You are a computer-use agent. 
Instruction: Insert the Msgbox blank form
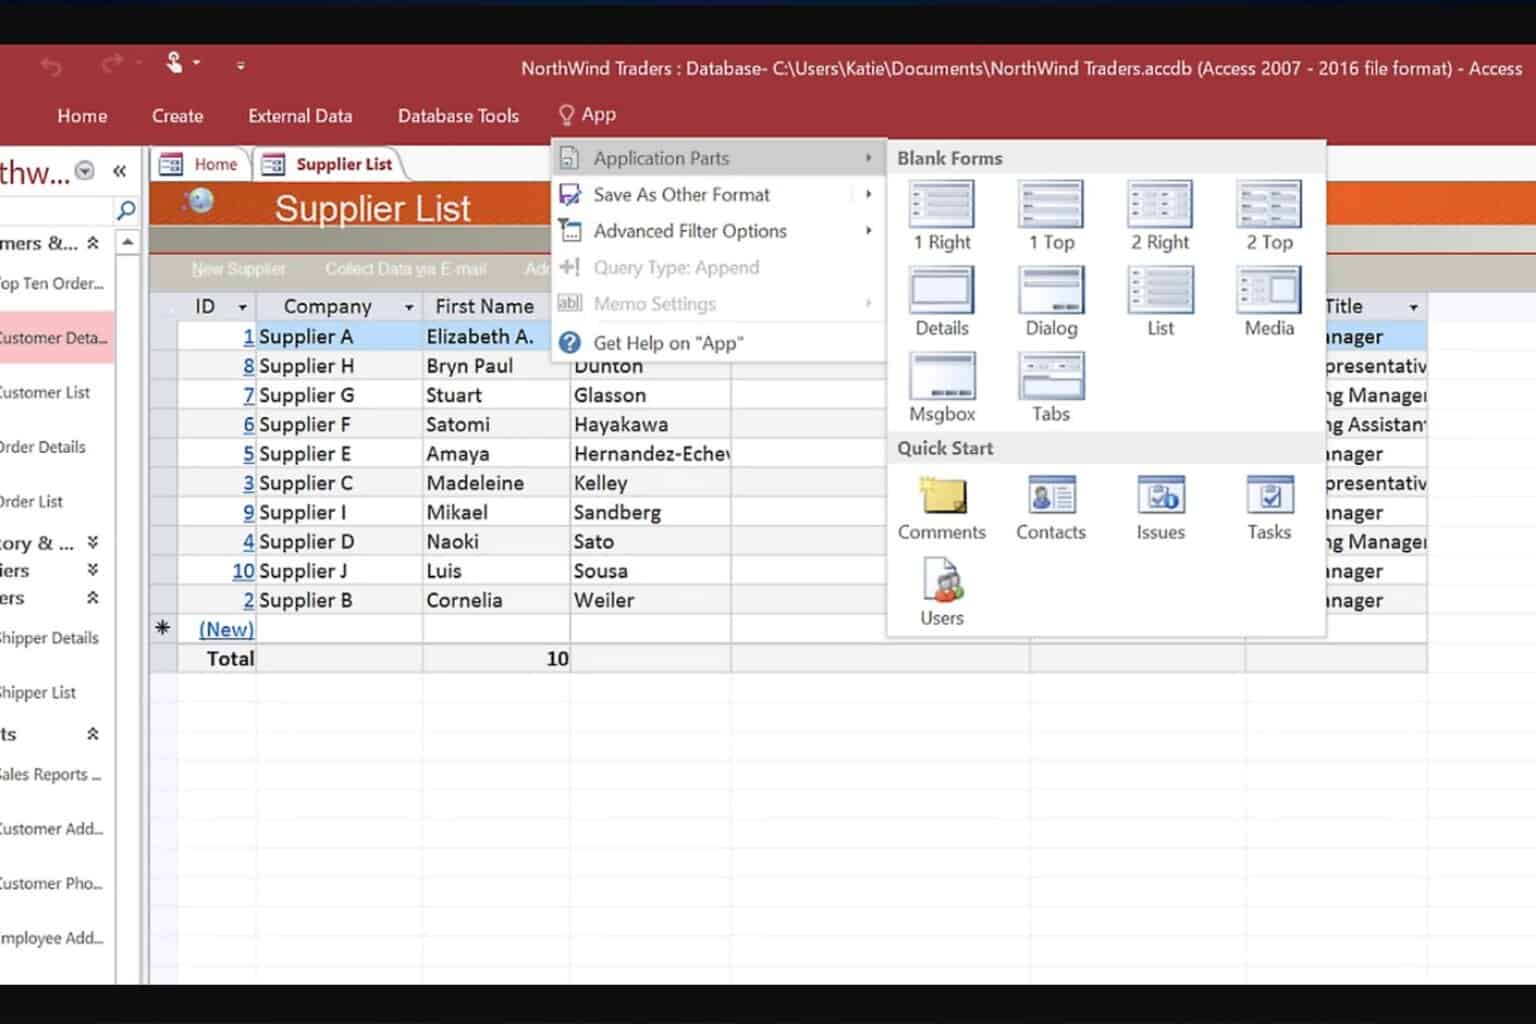[x=941, y=388]
